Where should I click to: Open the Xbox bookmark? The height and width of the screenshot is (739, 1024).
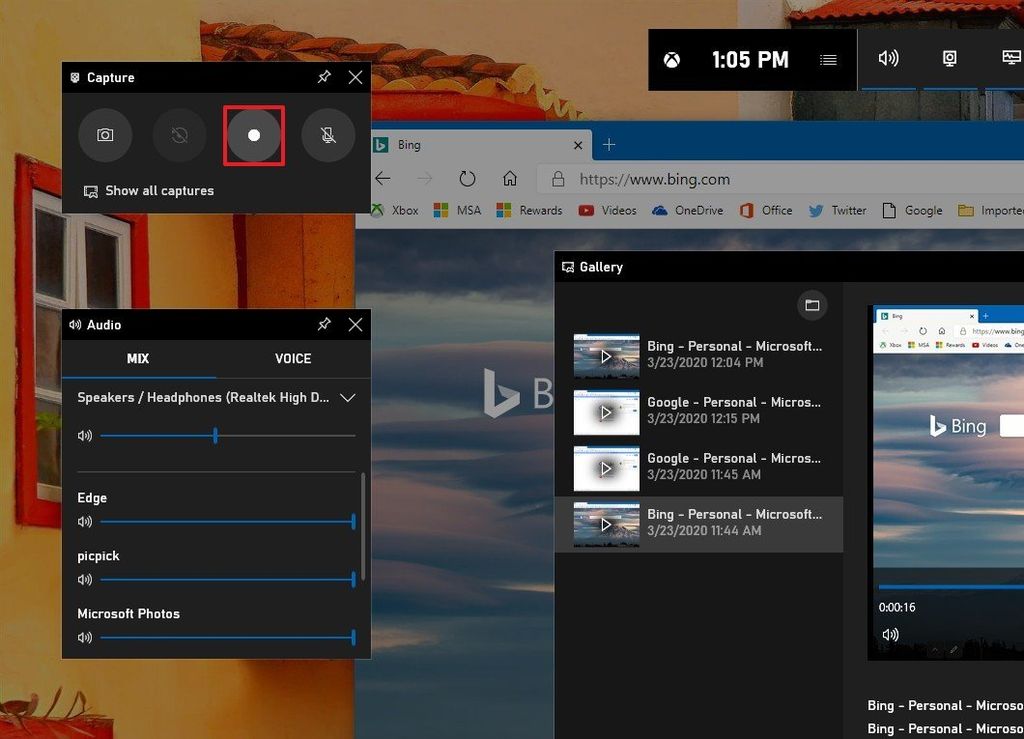pyautogui.click(x=396, y=210)
